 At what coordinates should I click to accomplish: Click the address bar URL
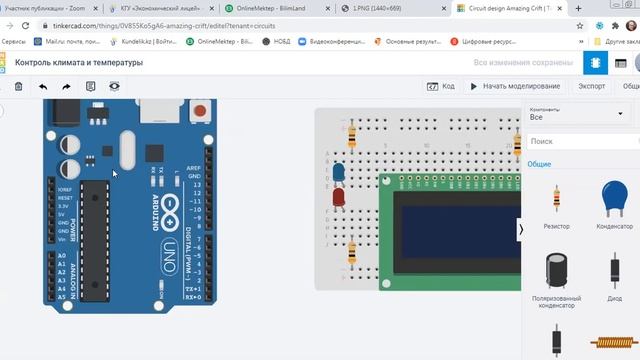coord(164,26)
